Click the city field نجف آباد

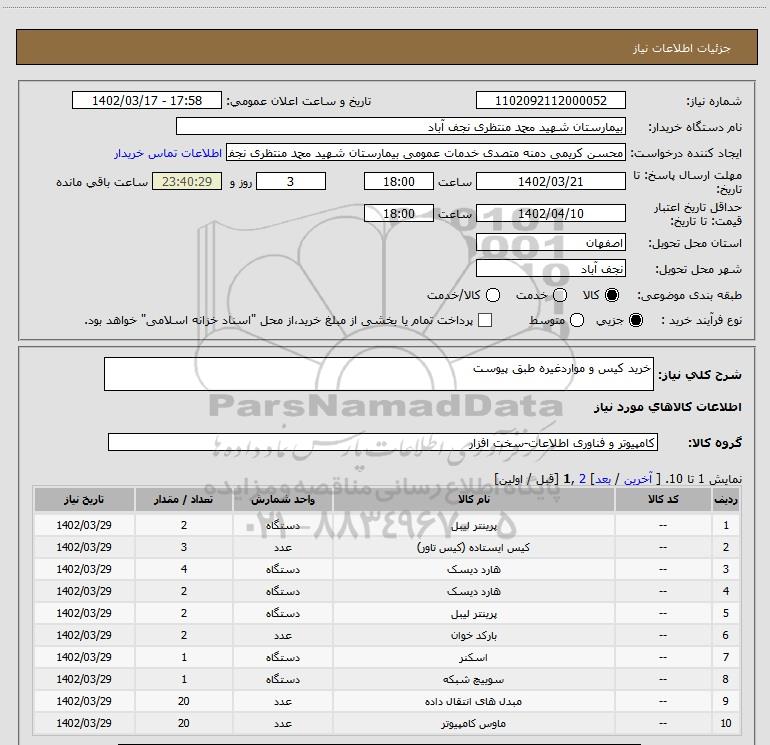pos(550,269)
